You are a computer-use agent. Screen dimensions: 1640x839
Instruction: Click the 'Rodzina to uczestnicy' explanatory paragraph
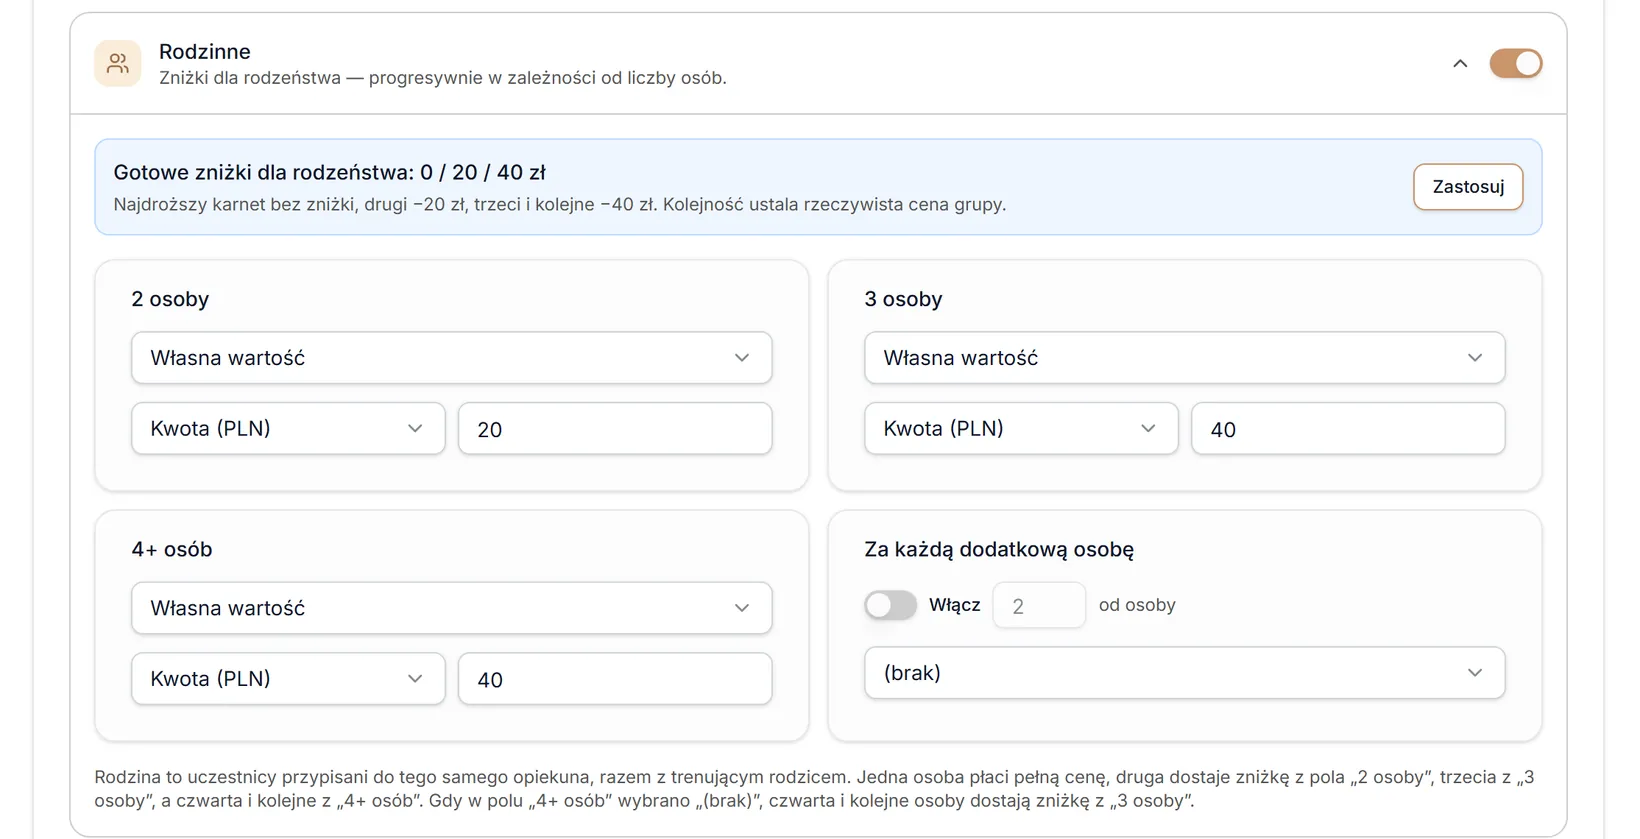tap(814, 789)
